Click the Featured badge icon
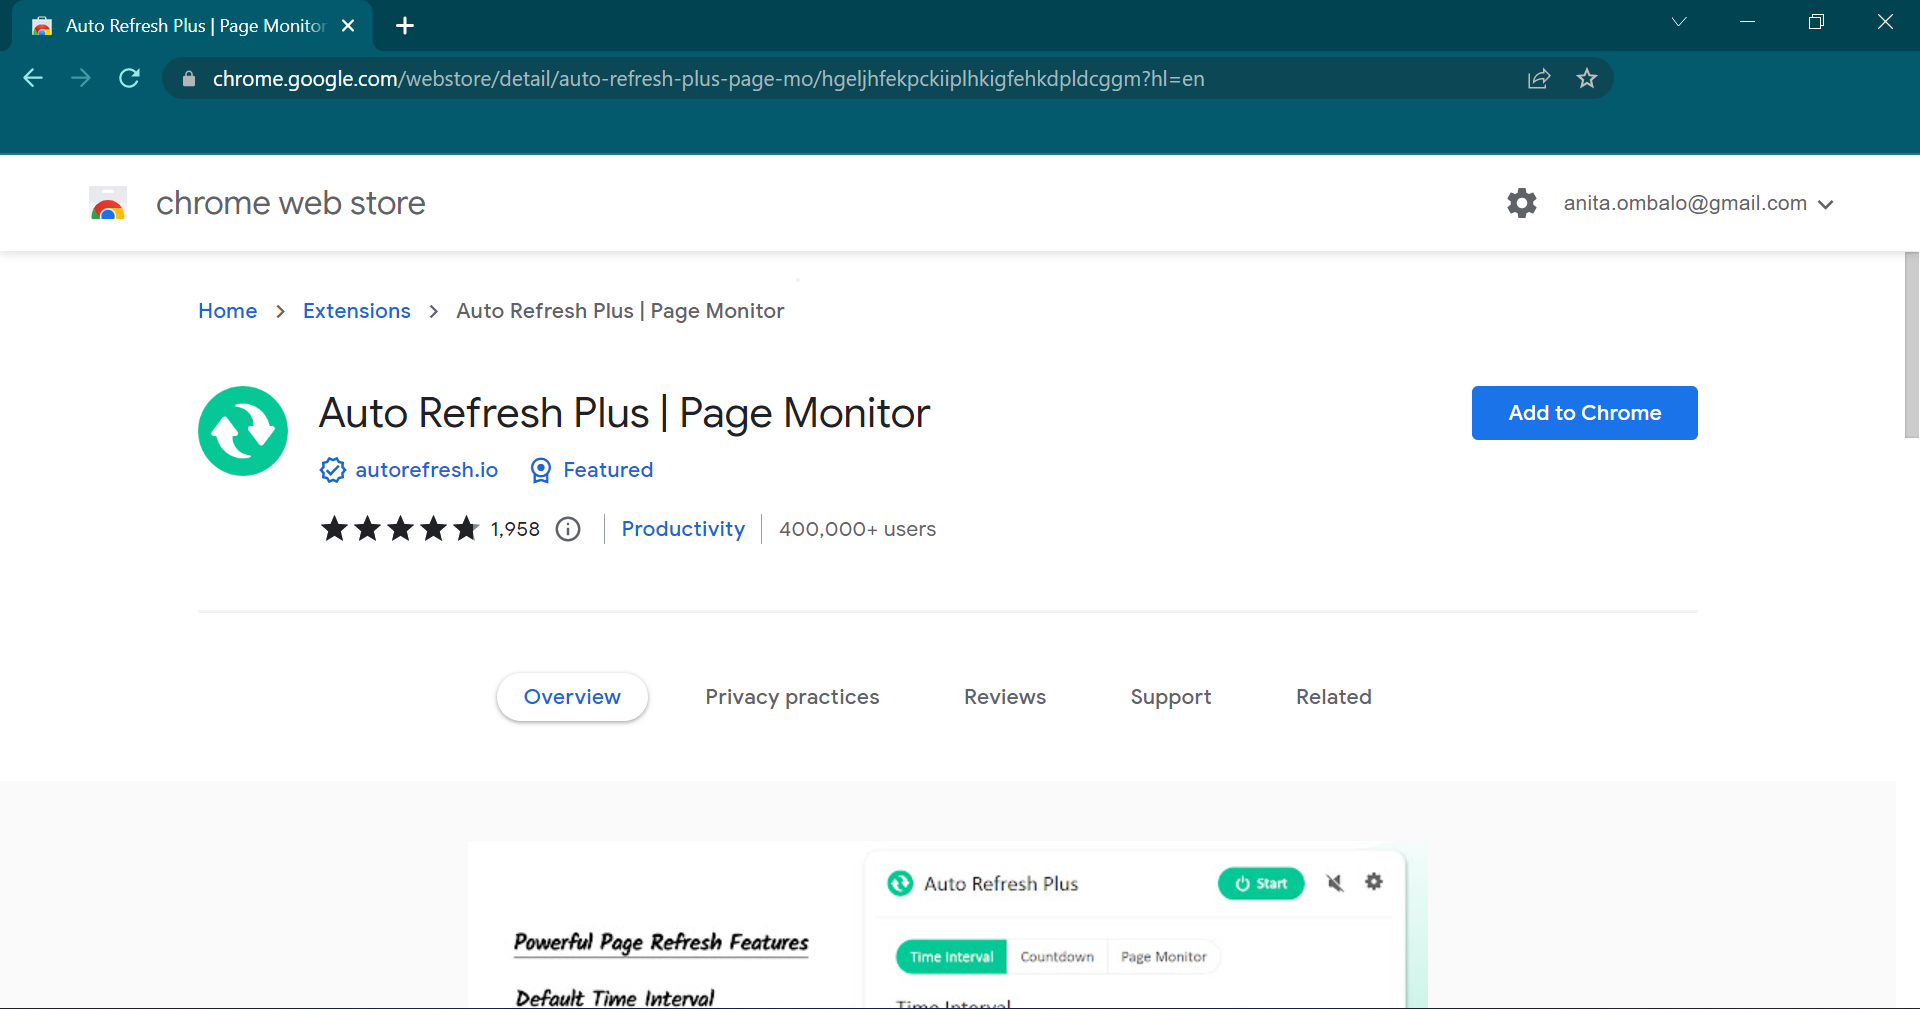This screenshot has width=1920, height=1009. (541, 470)
